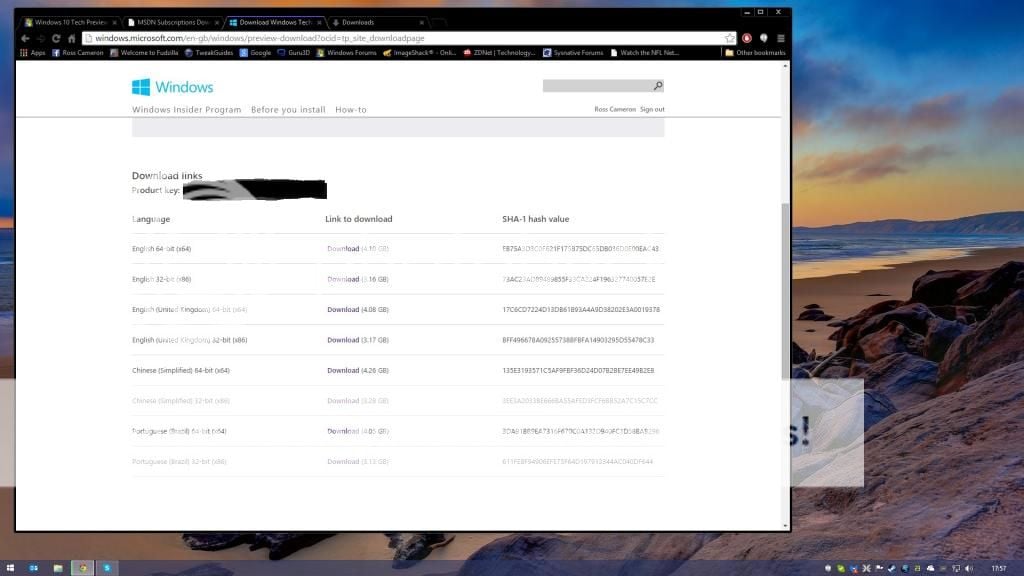Go back using the browser back arrow
Viewport: 1024px width, 576px height.
point(25,39)
